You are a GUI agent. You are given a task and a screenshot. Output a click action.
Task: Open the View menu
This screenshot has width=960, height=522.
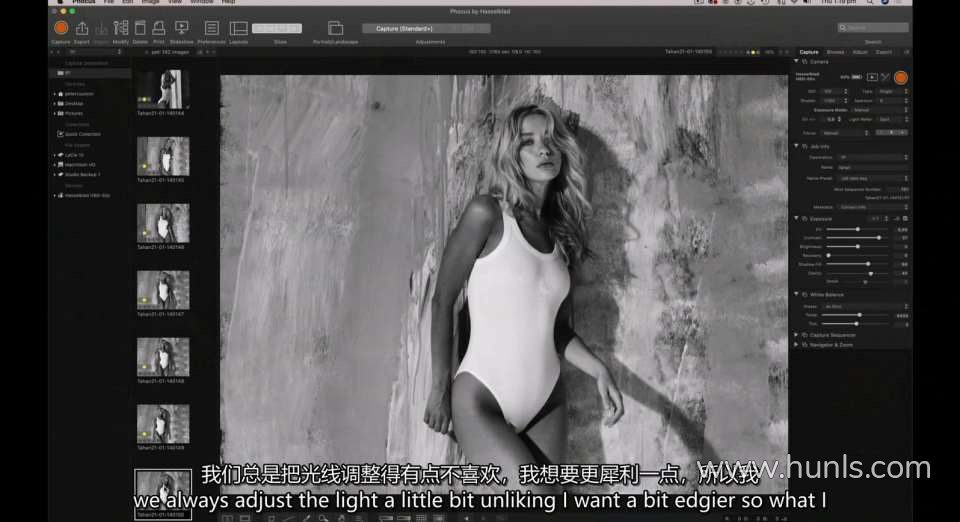click(x=174, y=2)
